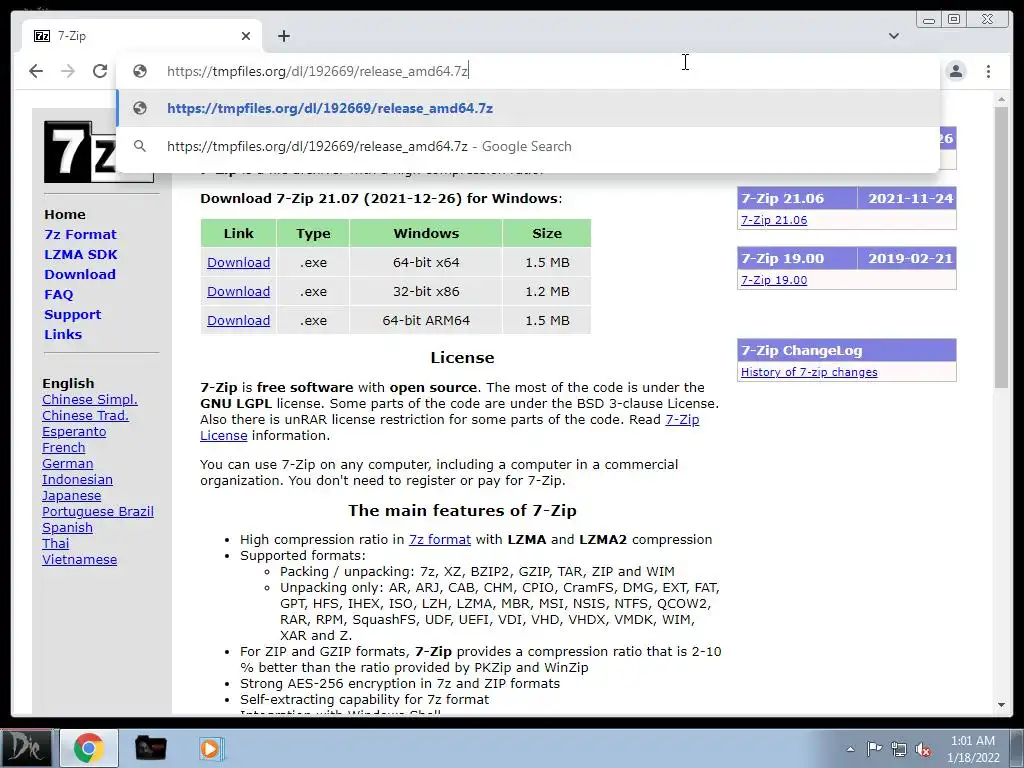Click the '1.2 MB' size cell

tap(547, 291)
